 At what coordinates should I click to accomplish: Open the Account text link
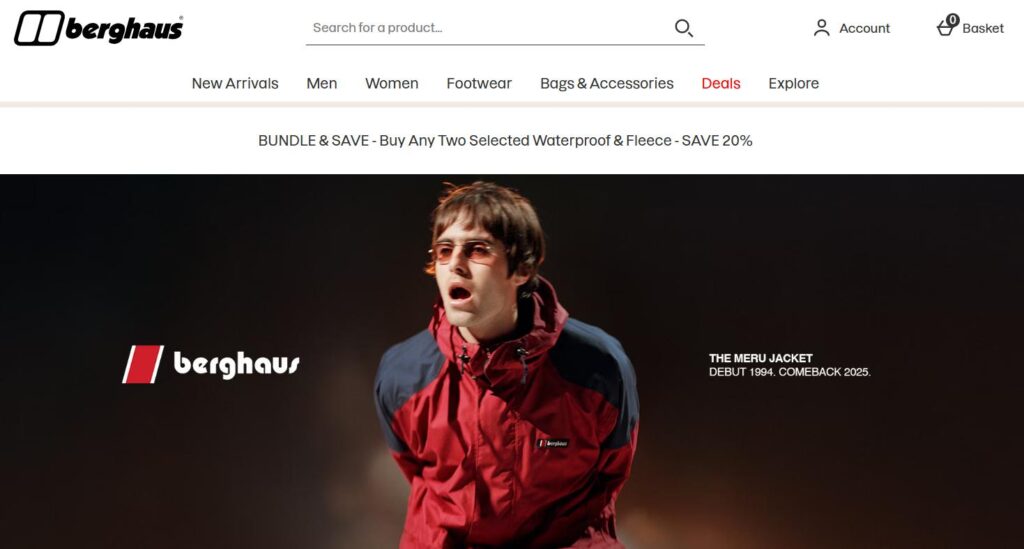[864, 28]
